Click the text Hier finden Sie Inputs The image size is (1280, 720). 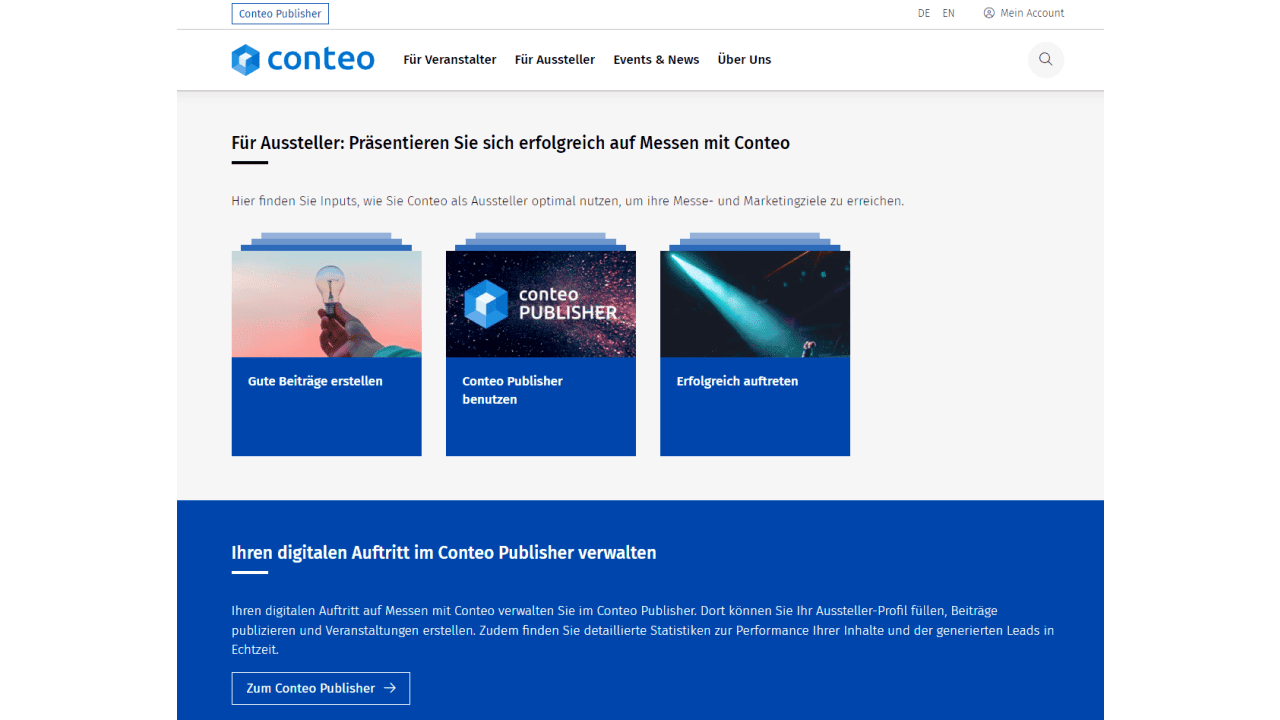(568, 201)
